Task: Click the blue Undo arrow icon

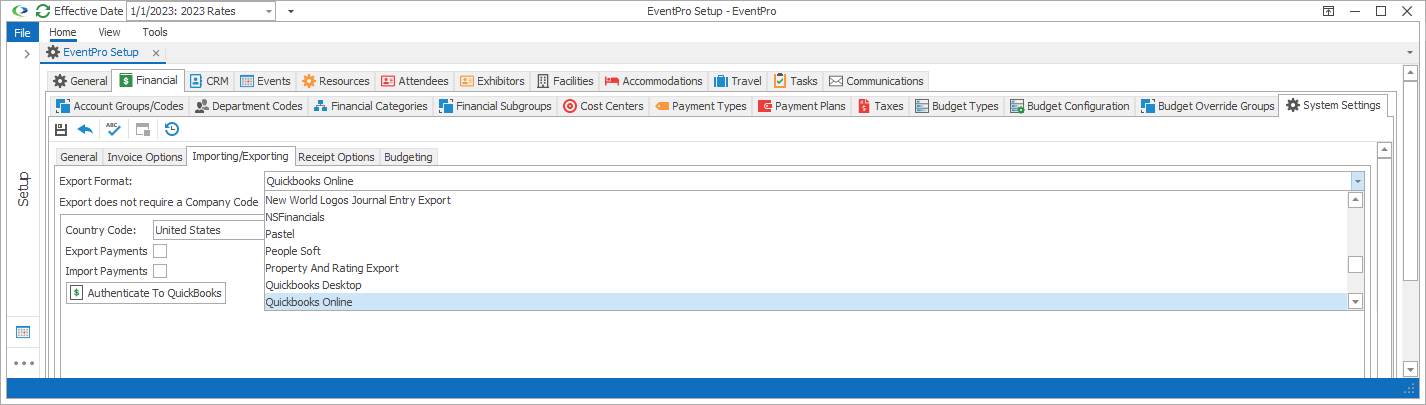Action: coord(85,129)
